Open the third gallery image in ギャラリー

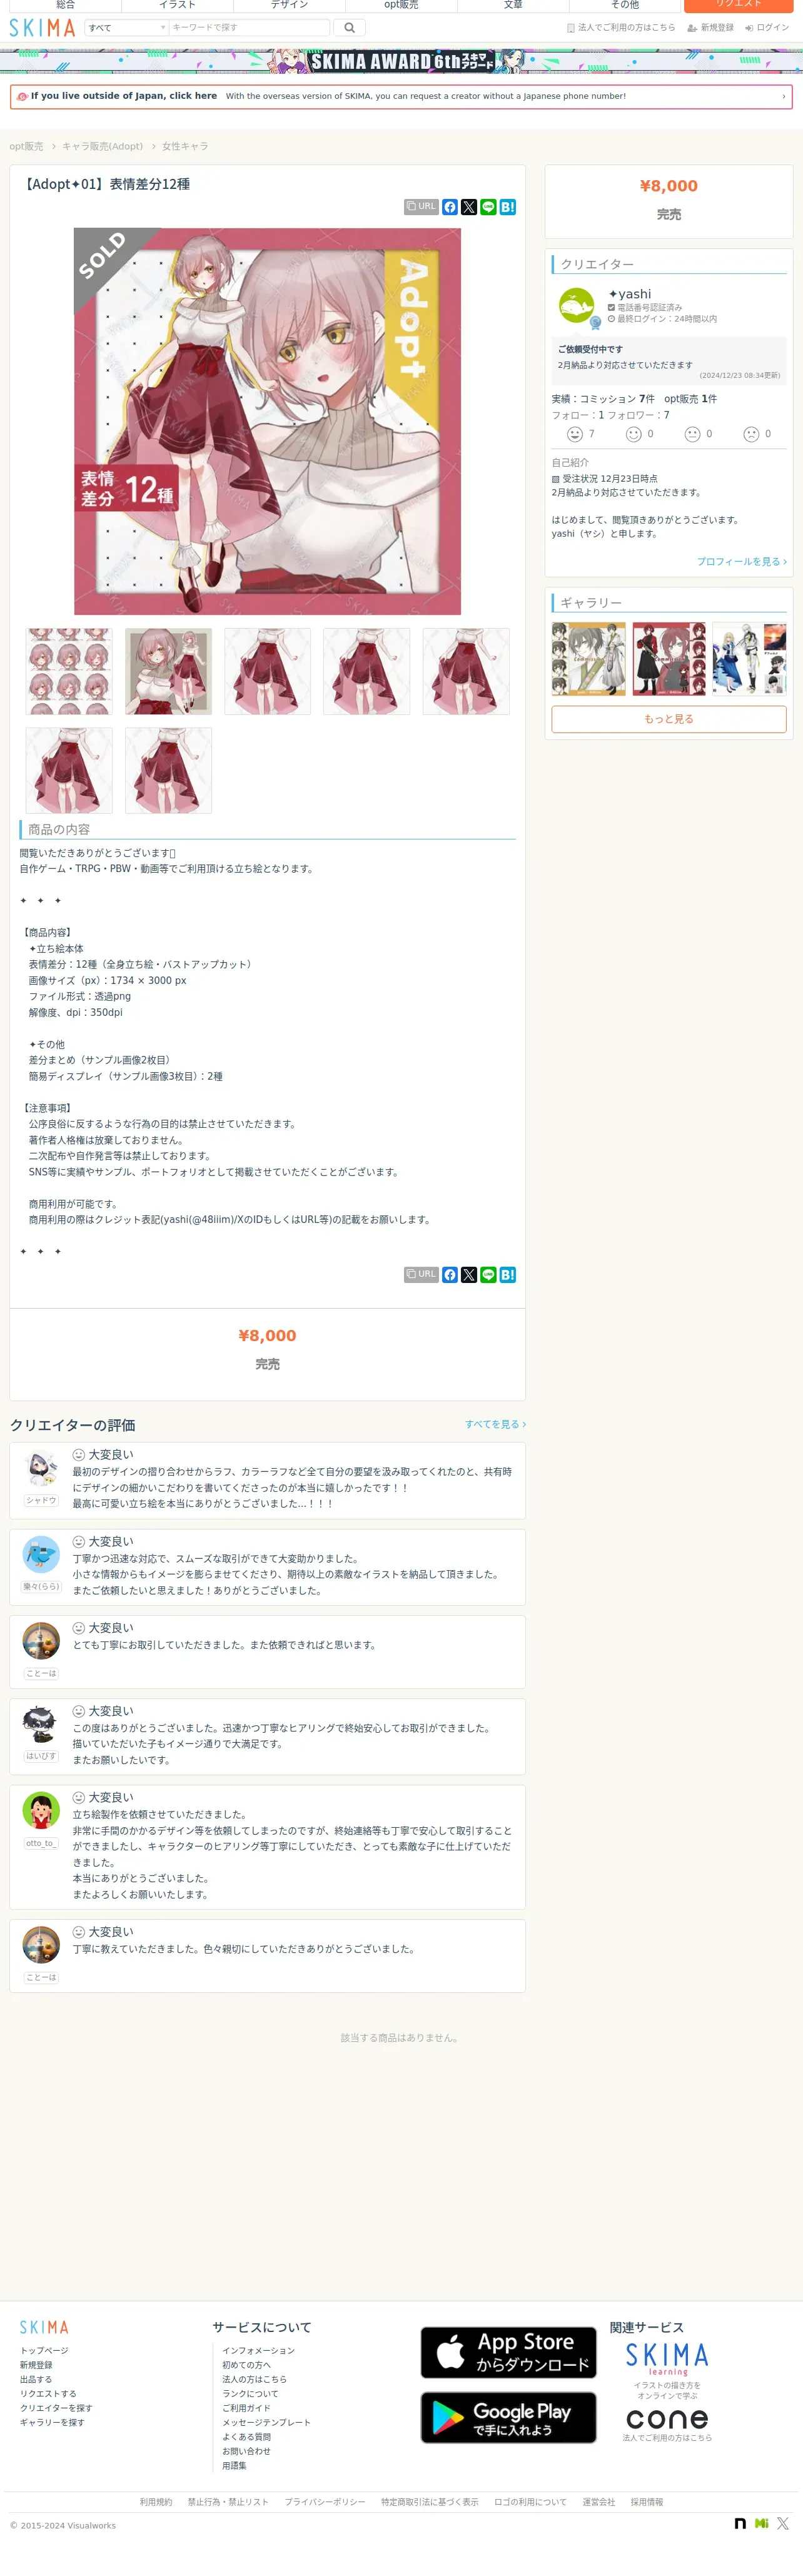click(x=749, y=659)
